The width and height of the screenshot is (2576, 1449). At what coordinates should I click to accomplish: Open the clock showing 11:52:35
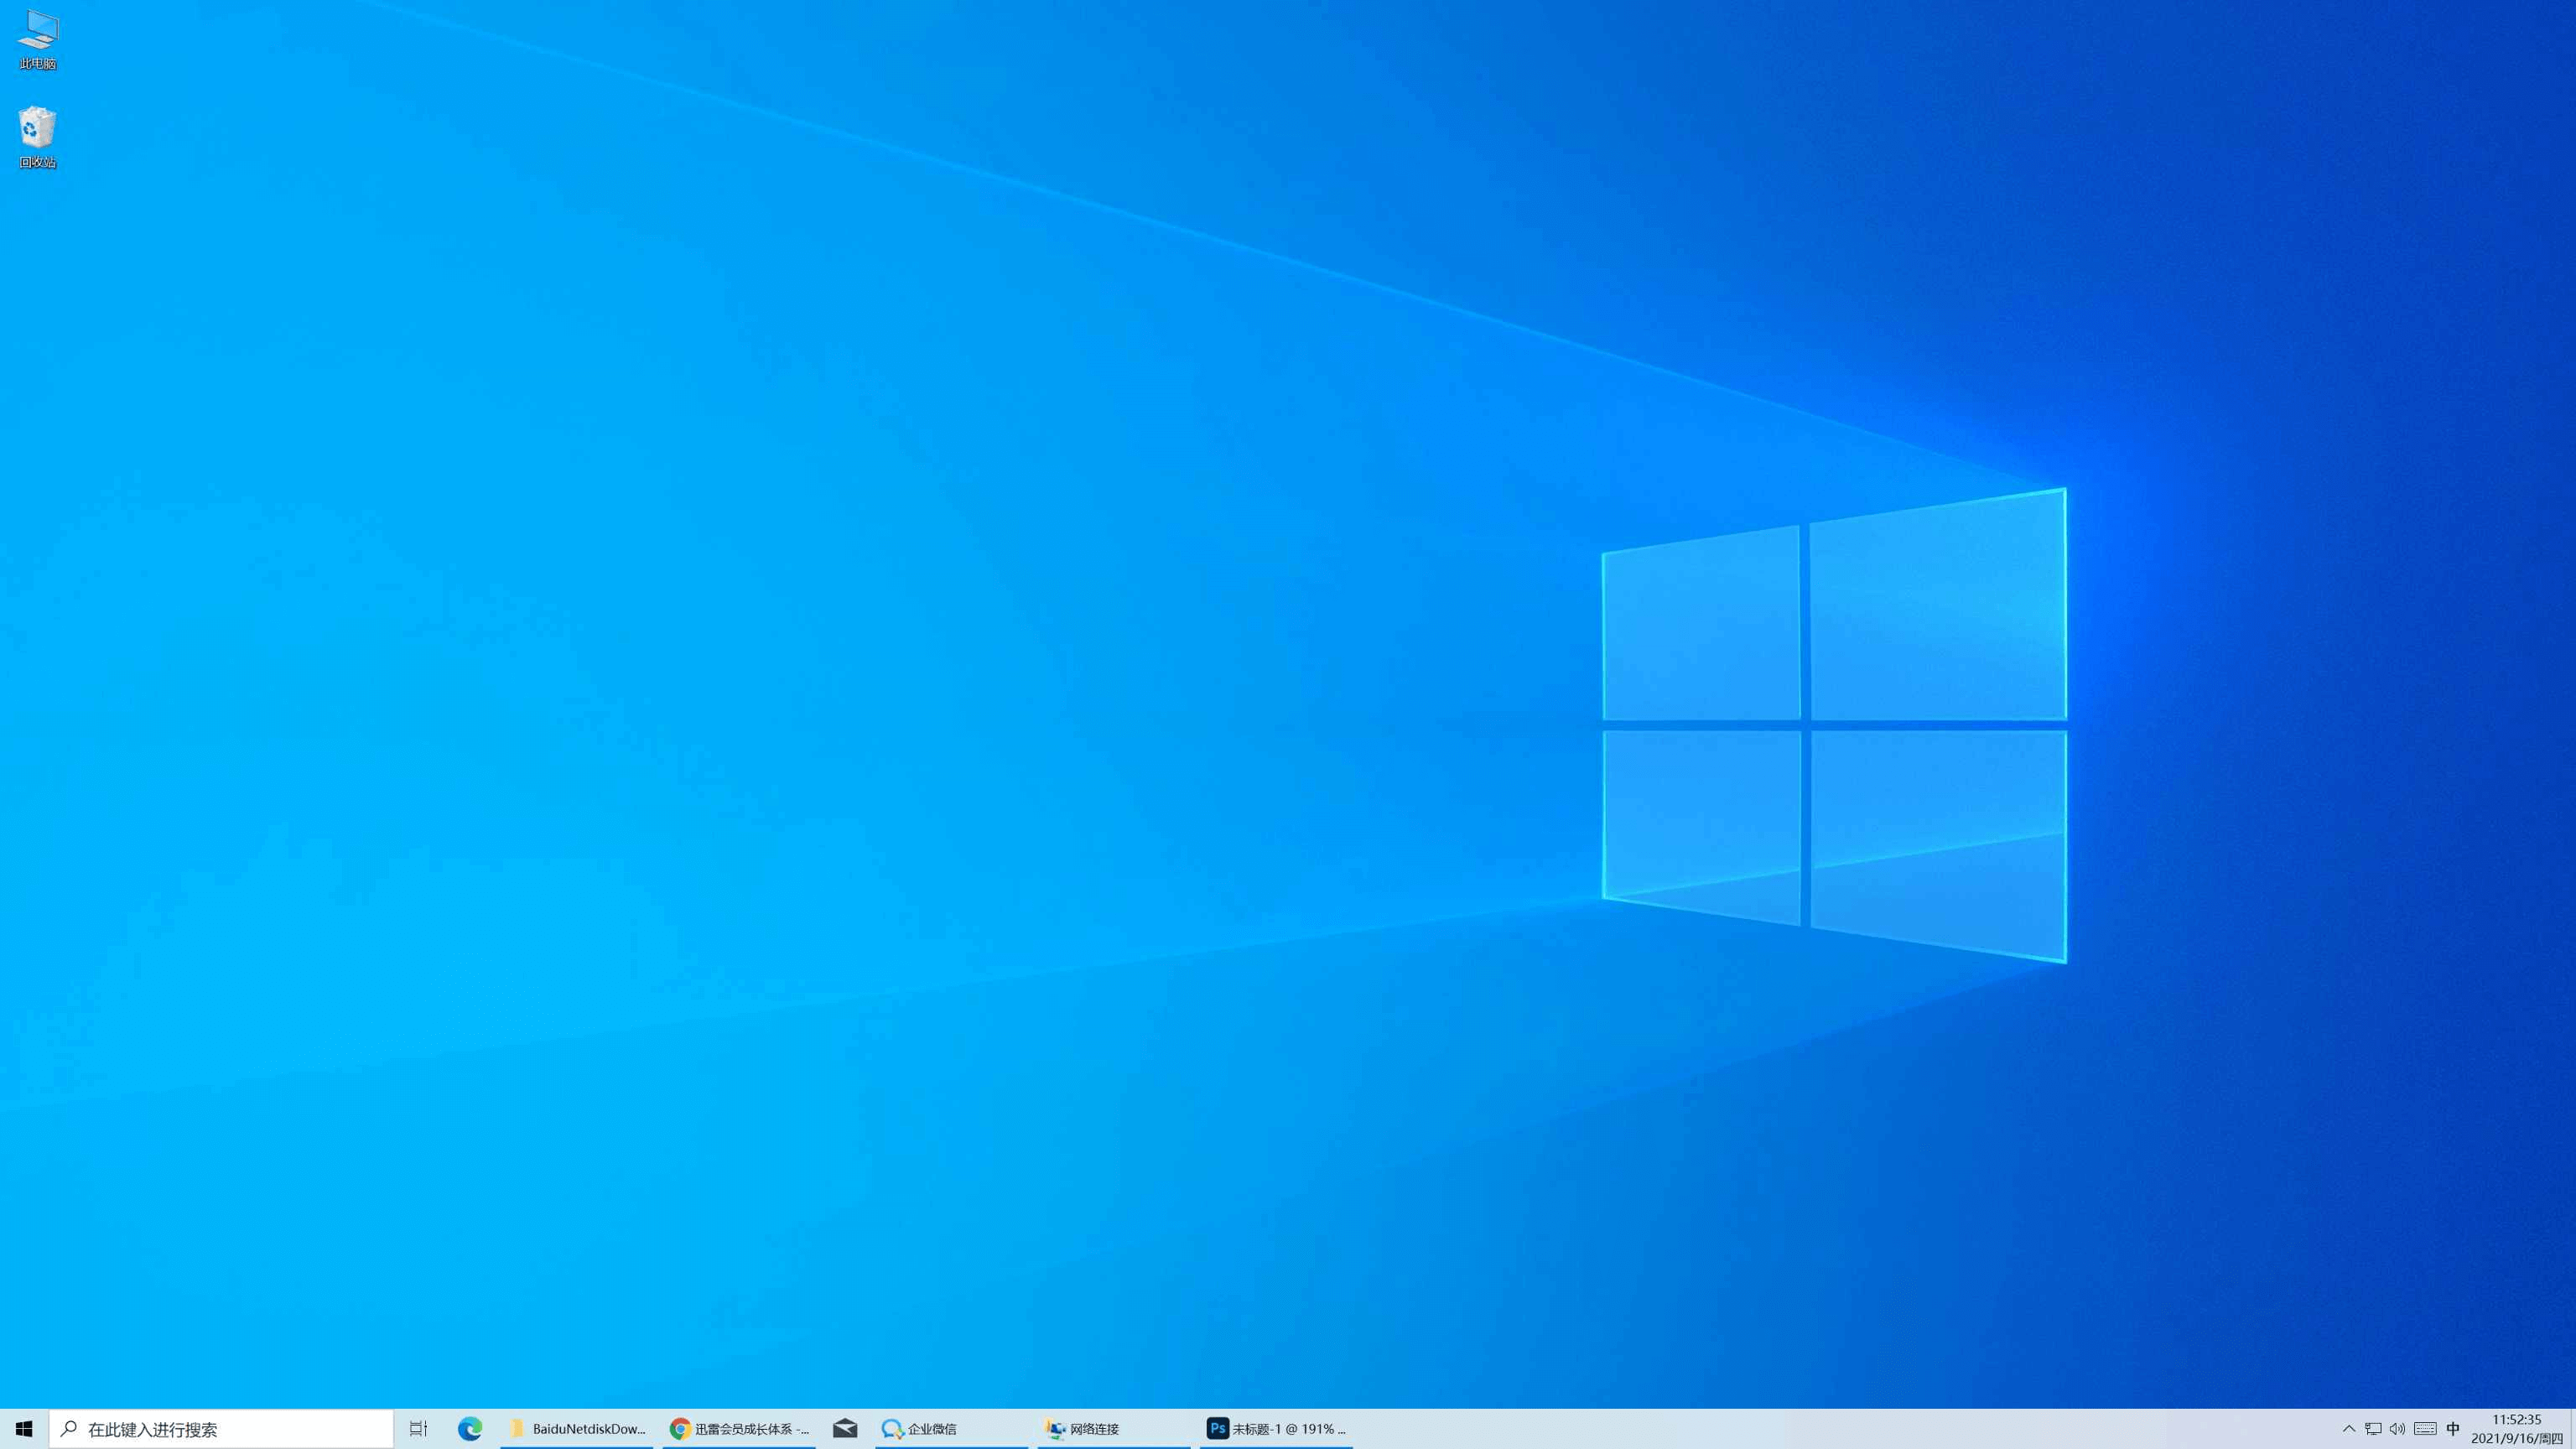(x=2516, y=1429)
